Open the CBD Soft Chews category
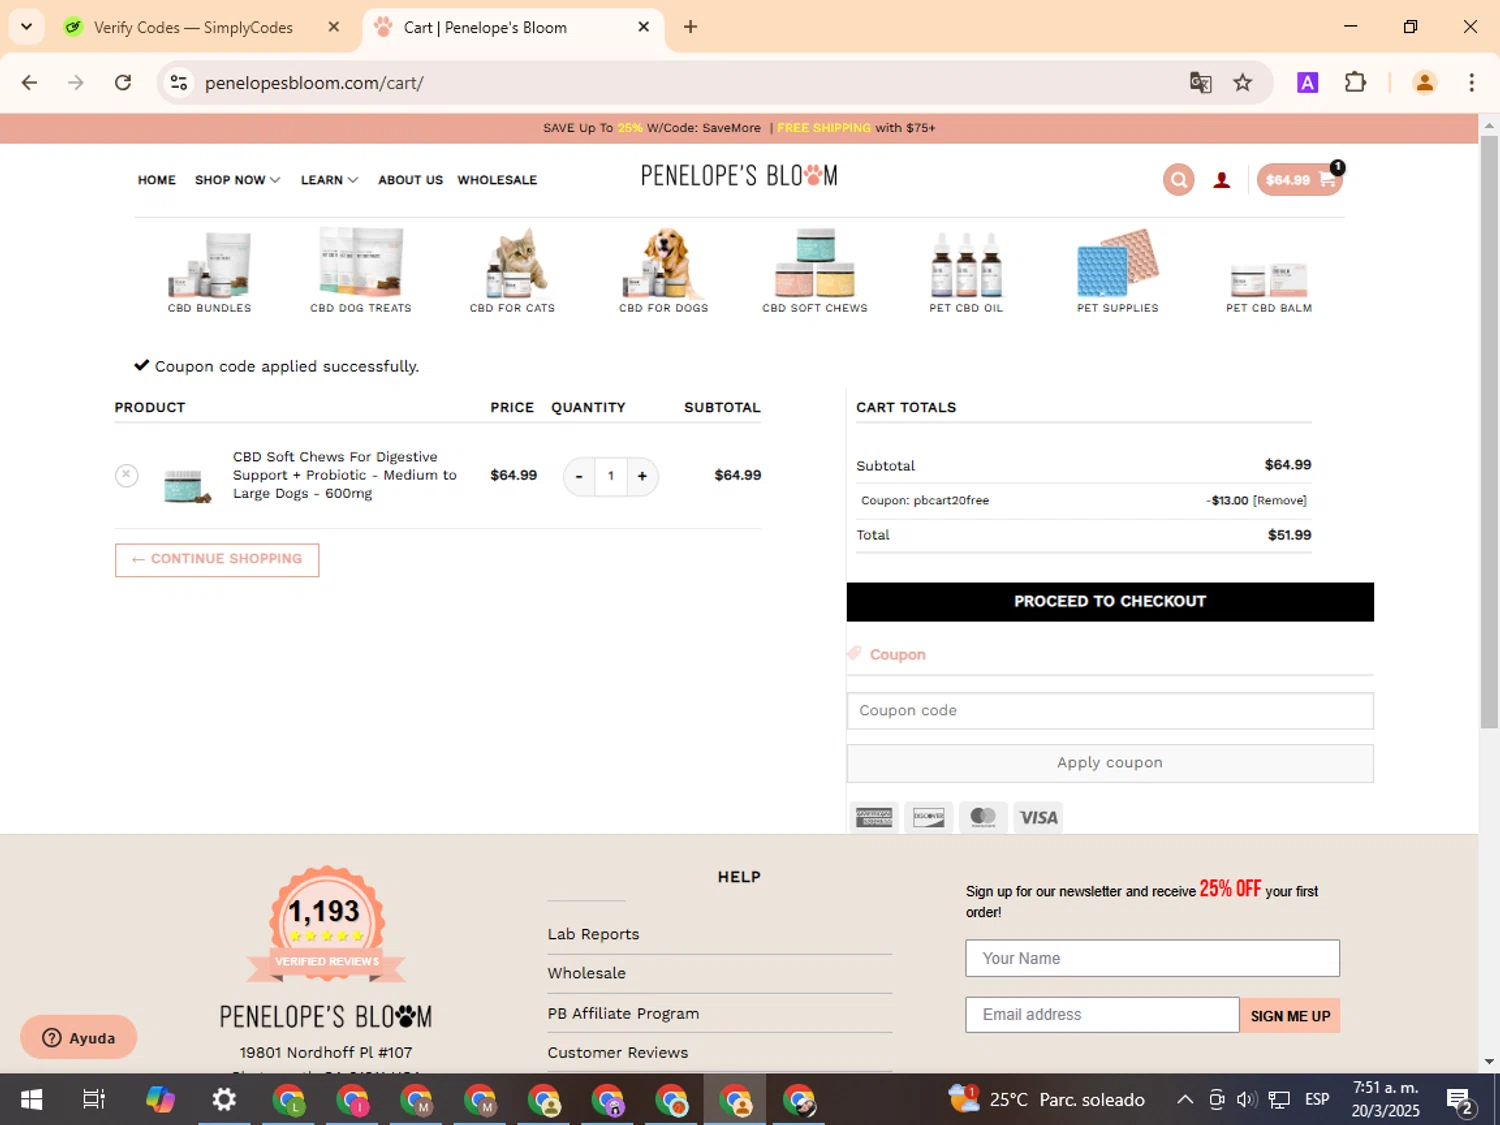The image size is (1500, 1125). (815, 270)
